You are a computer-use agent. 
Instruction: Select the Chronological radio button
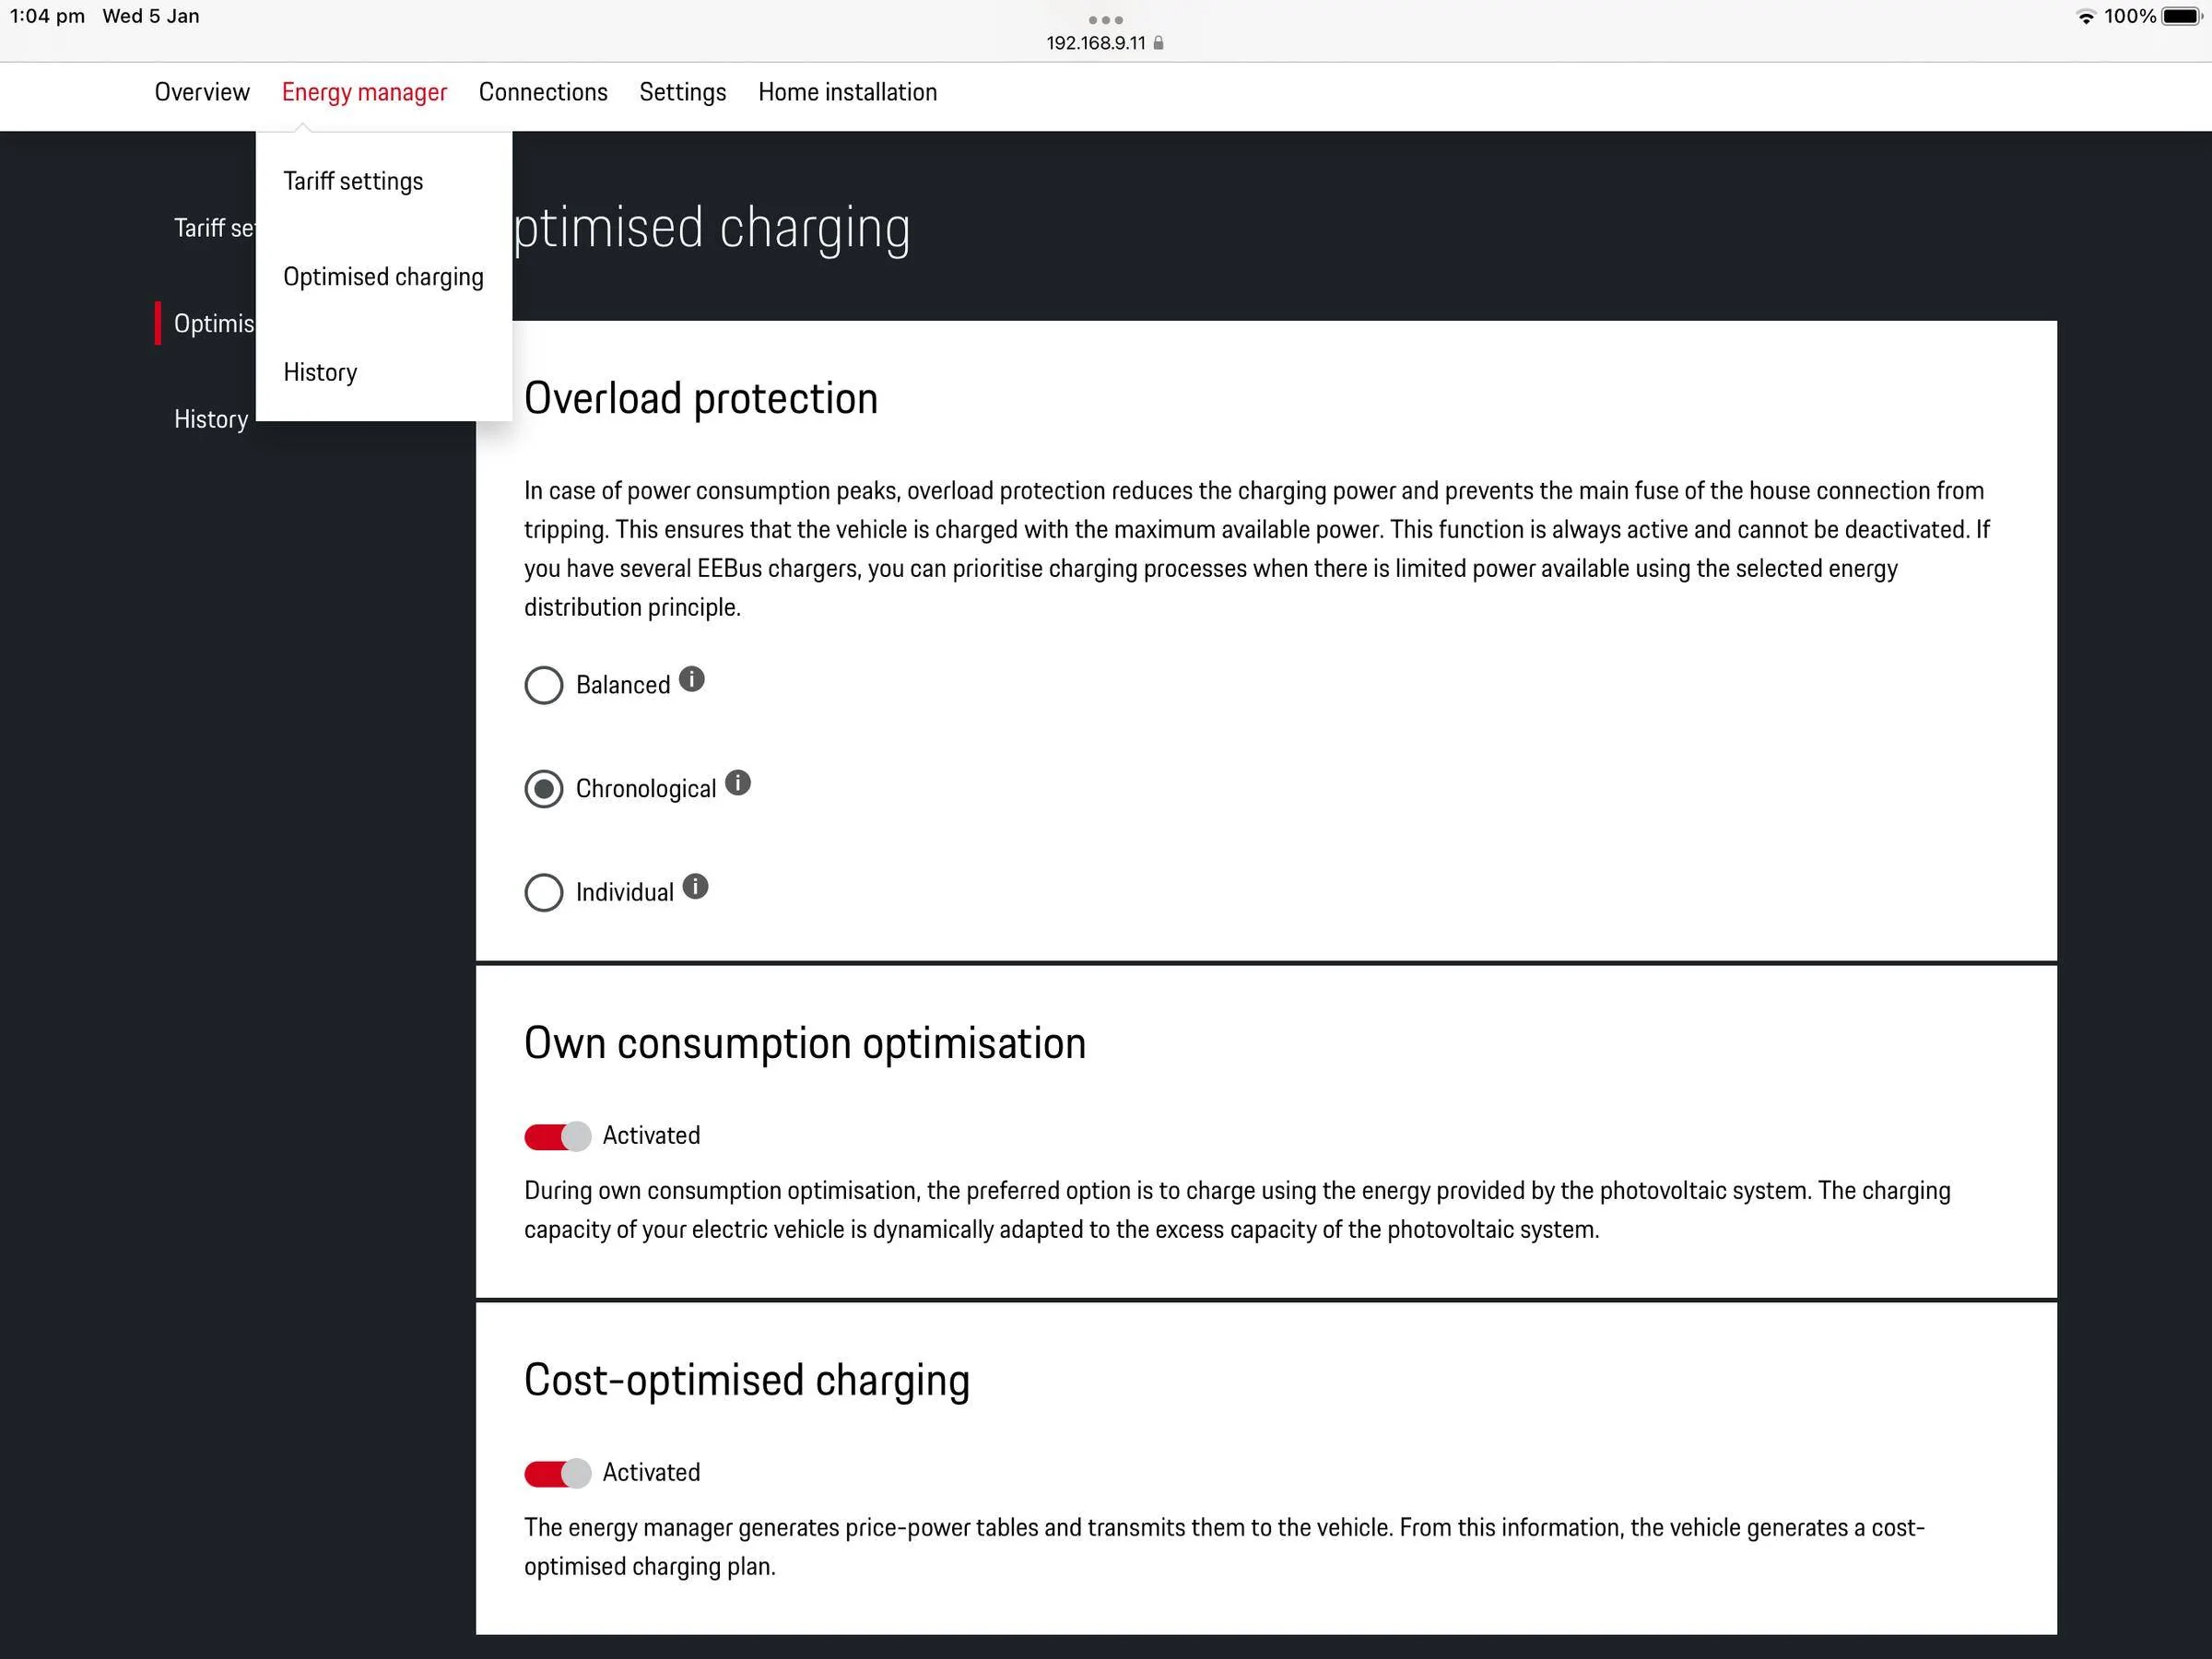click(544, 789)
